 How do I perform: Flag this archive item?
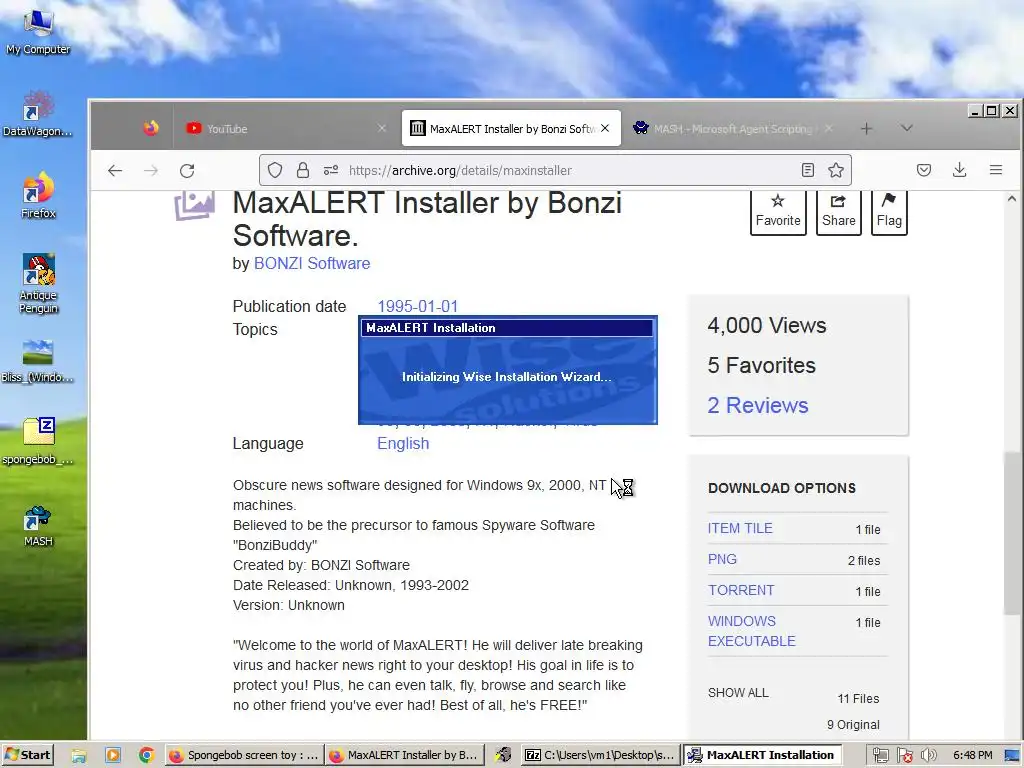coord(889,212)
